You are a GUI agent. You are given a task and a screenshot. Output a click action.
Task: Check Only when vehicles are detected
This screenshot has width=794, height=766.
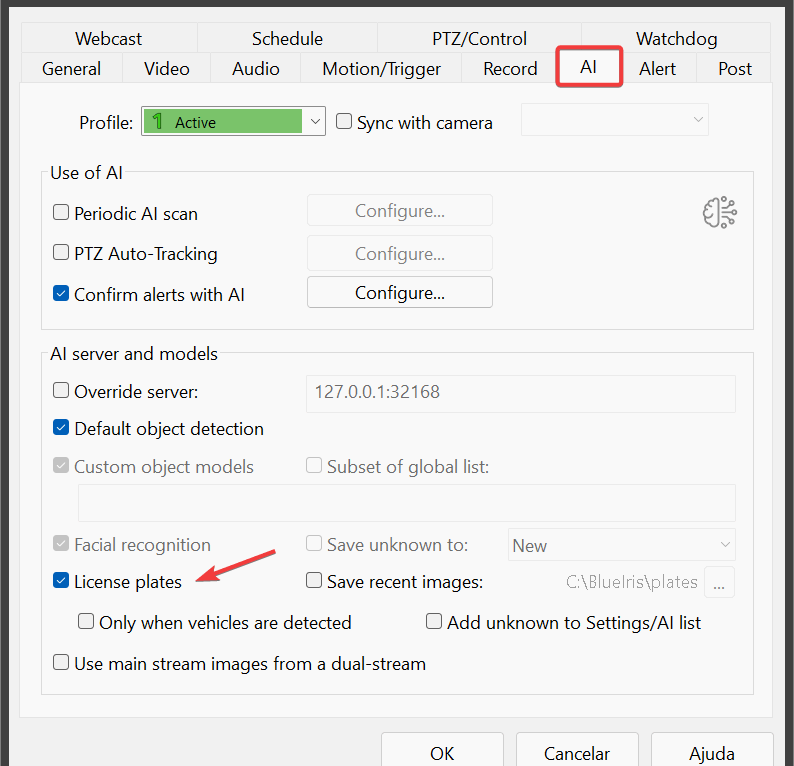tap(87, 622)
